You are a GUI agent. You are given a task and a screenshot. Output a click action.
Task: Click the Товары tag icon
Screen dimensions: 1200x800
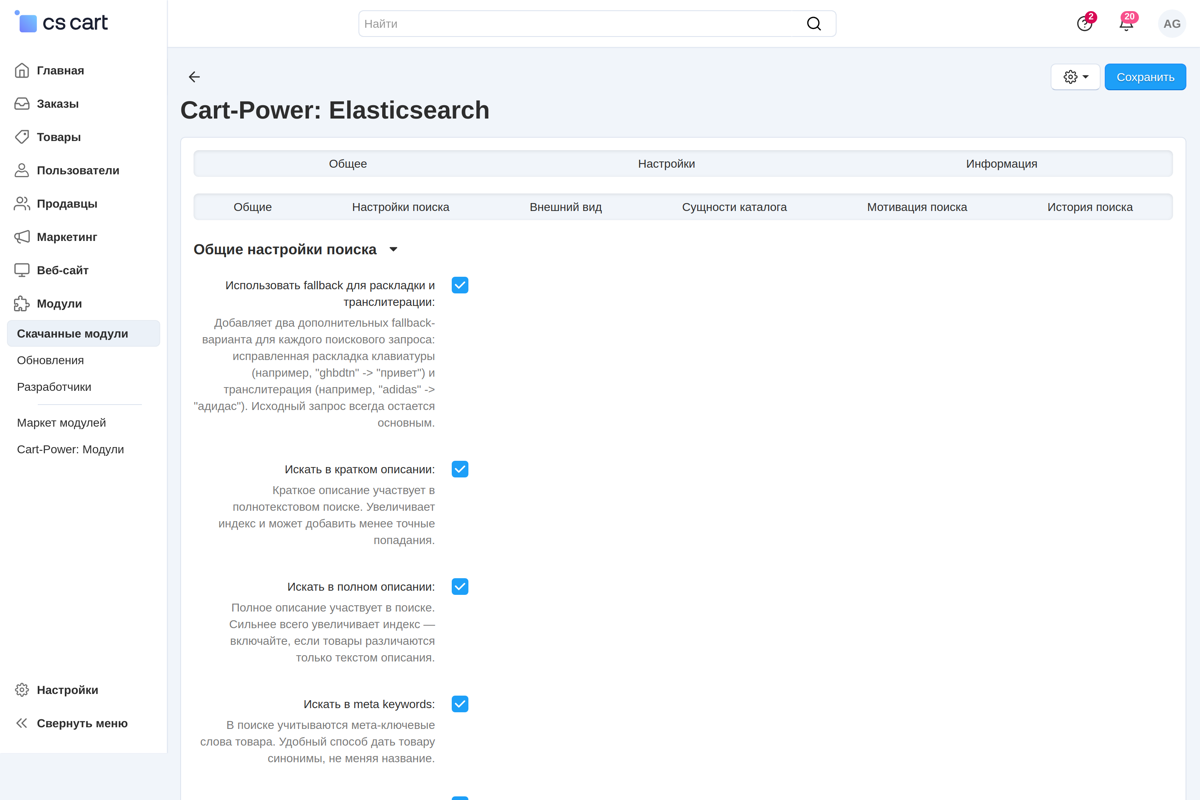(22, 137)
